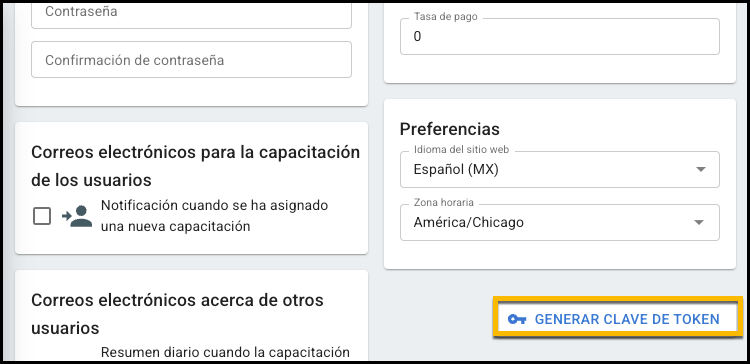This screenshot has height=364, width=750.
Task: Open the Español (MX) language selector
Action: (560, 169)
